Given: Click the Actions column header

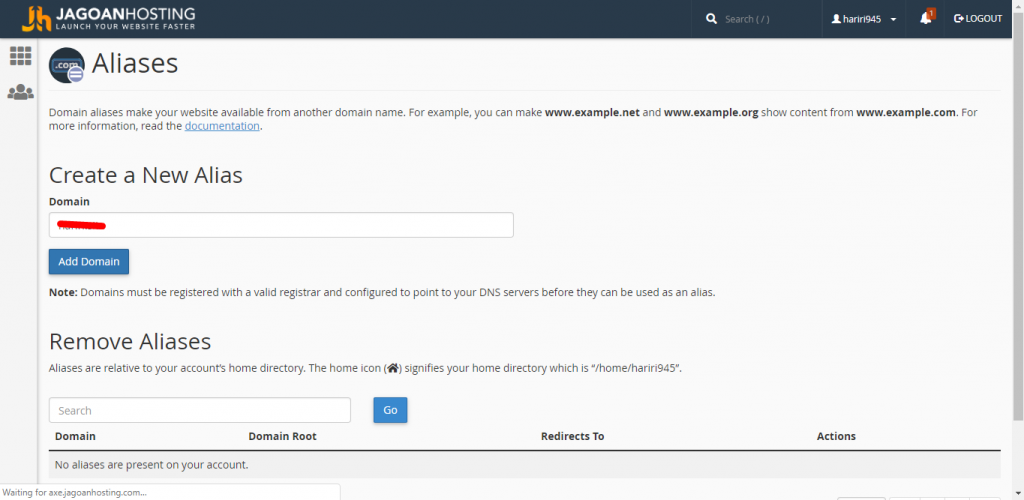Looking at the screenshot, I should [x=836, y=436].
